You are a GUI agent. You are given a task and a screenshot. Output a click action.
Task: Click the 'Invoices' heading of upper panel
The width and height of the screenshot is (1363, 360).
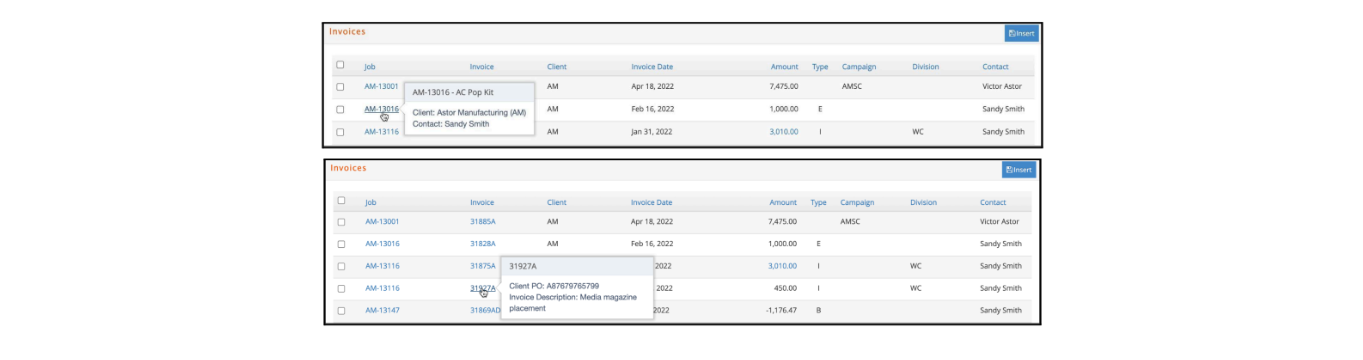tap(348, 32)
